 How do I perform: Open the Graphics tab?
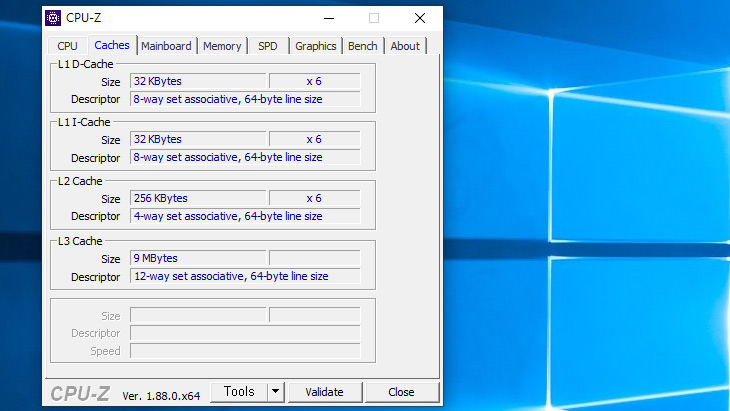316,46
